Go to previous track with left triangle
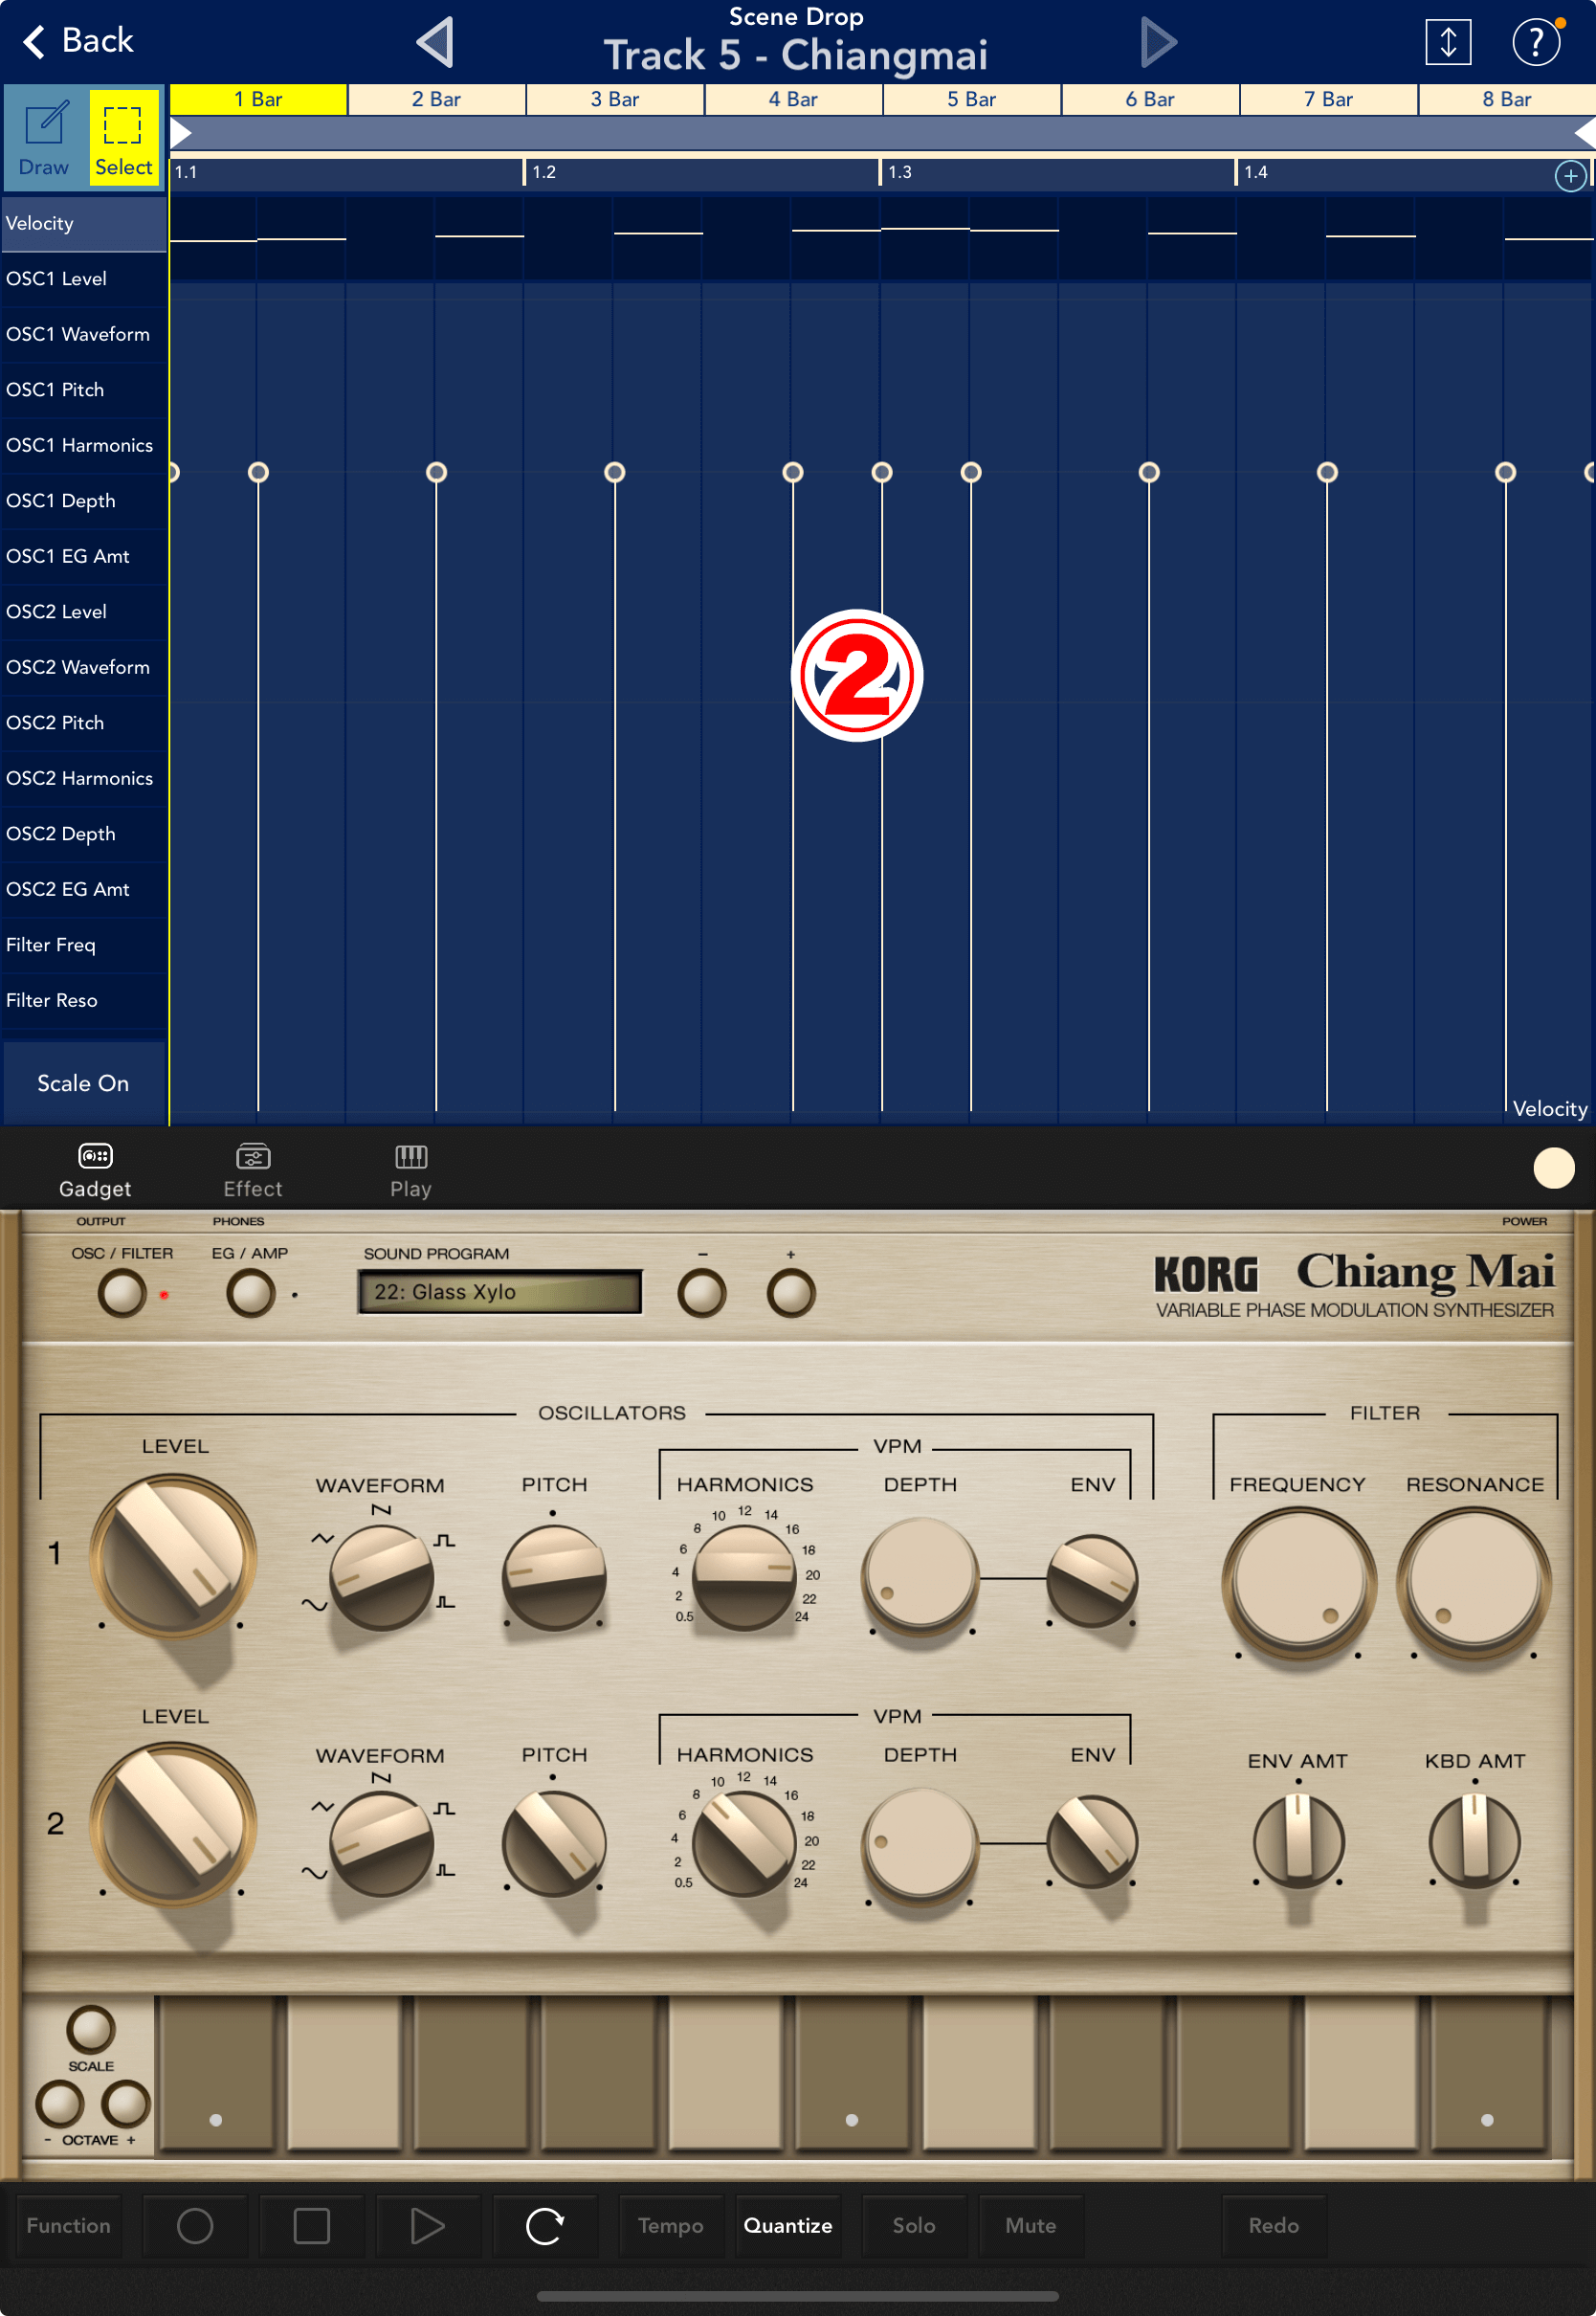Screen dimensions: 1596x2316 [x=435, y=42]
